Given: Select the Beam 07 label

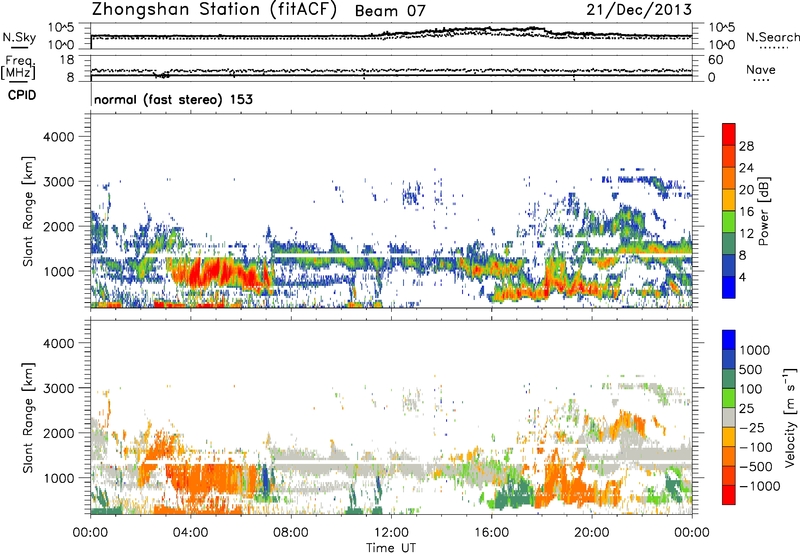Looking at the screenshot, I should [390, 11].
